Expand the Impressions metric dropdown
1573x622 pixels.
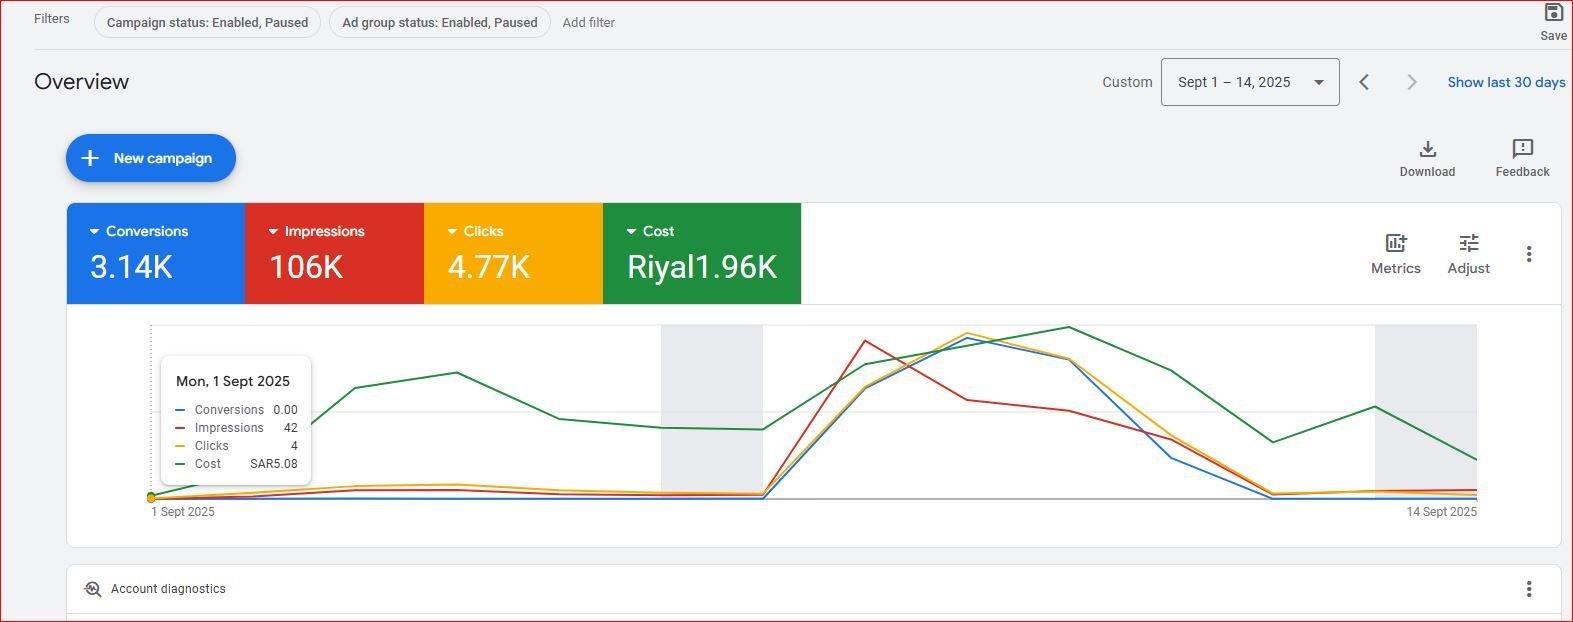(x=273, y=231)
